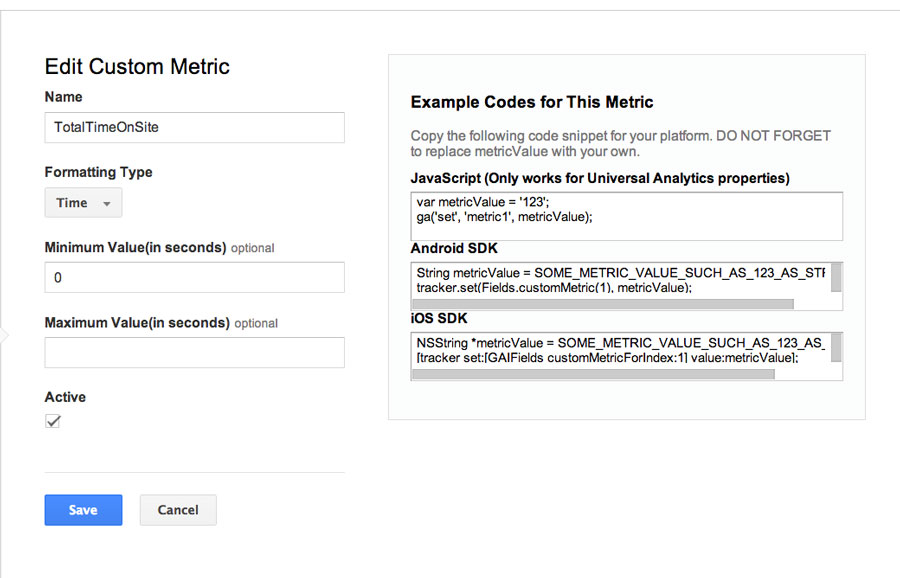Click the Android SDK vertical scrollbar
900x578 pixels.
click(x=836, y=278)
